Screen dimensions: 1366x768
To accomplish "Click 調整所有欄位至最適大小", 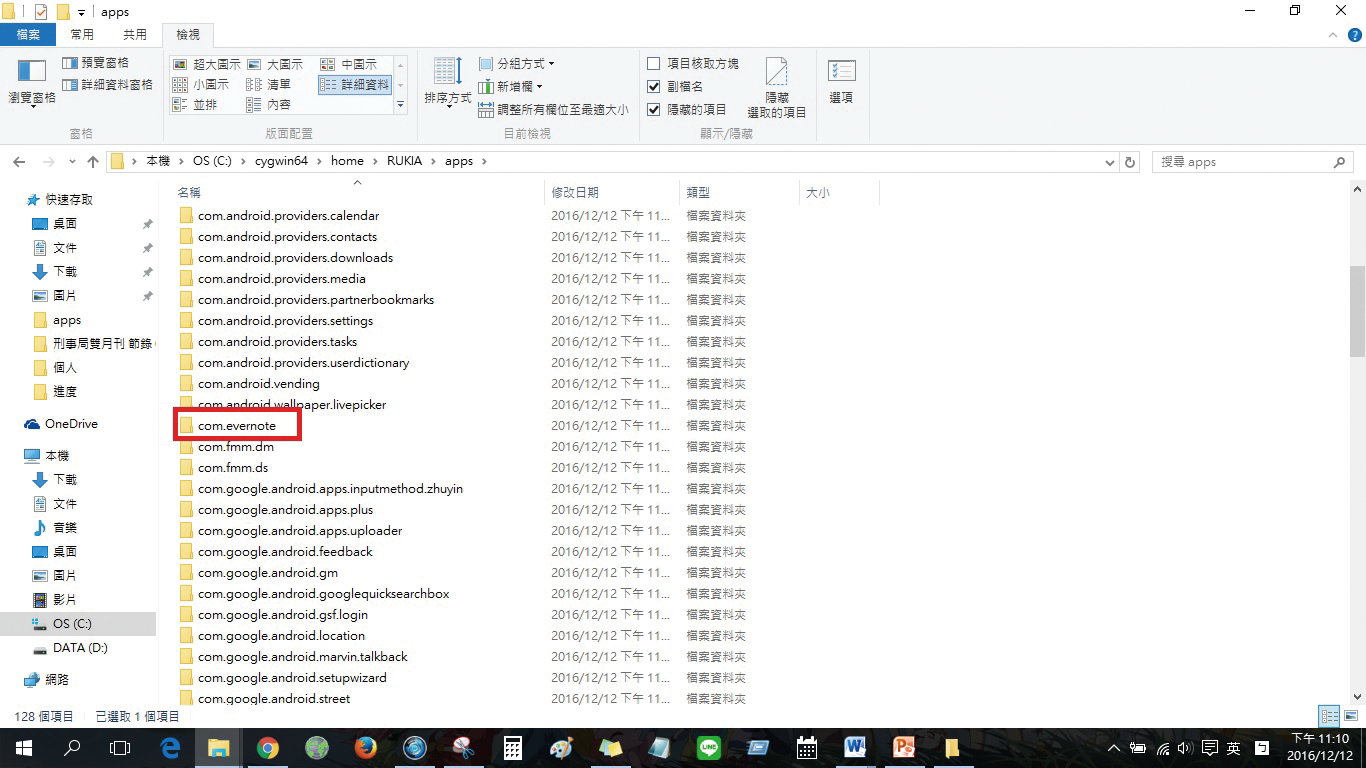I will [553, 110].
